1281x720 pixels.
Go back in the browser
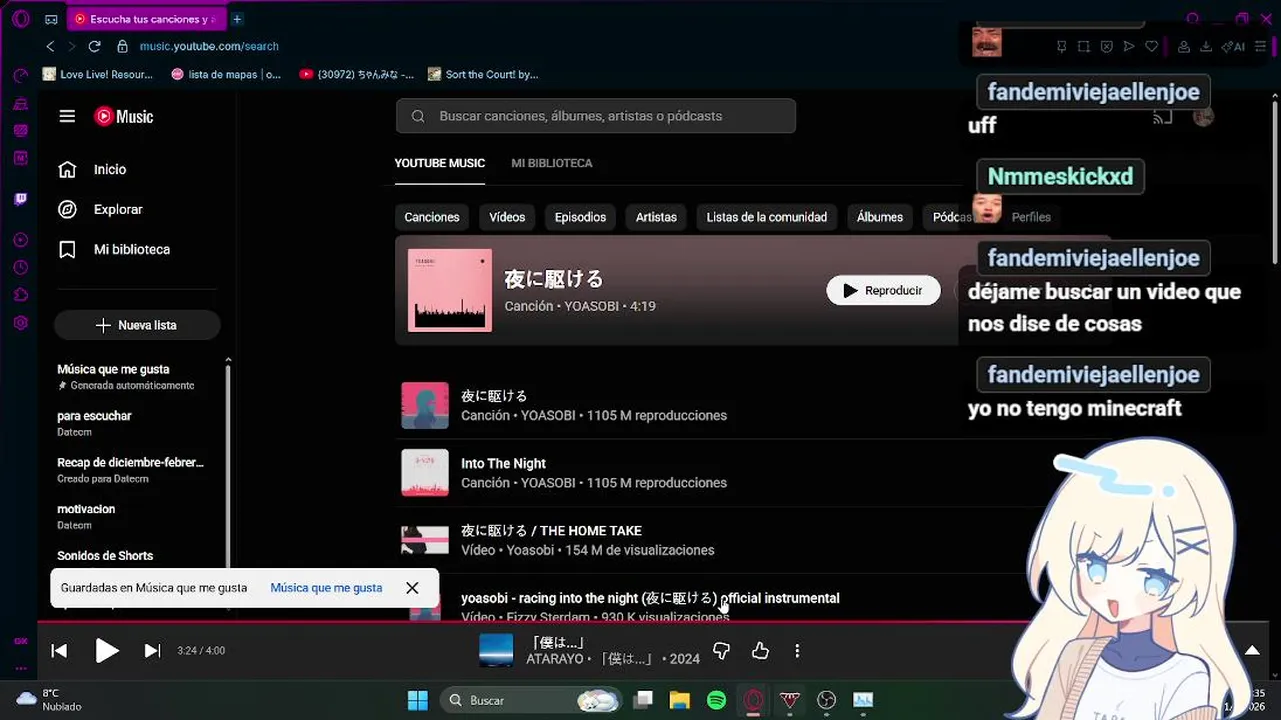50,46
